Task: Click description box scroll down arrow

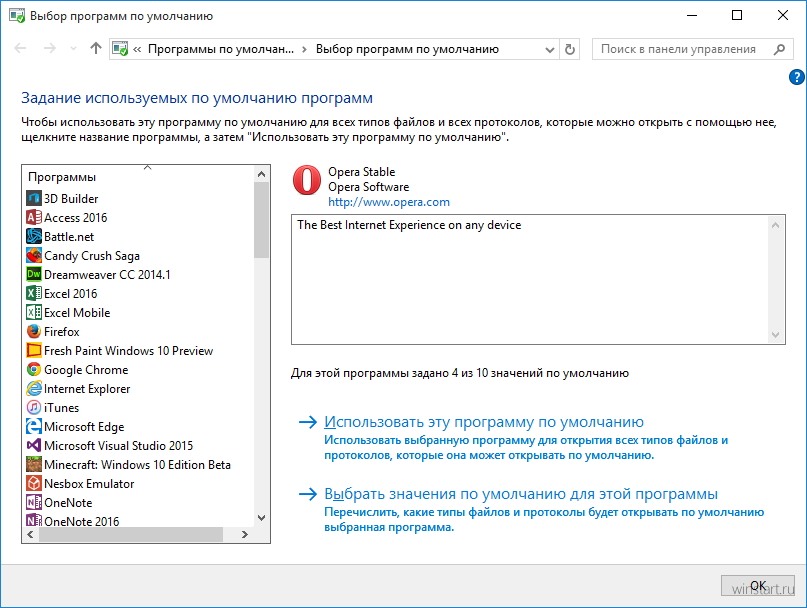Action: 776,335
